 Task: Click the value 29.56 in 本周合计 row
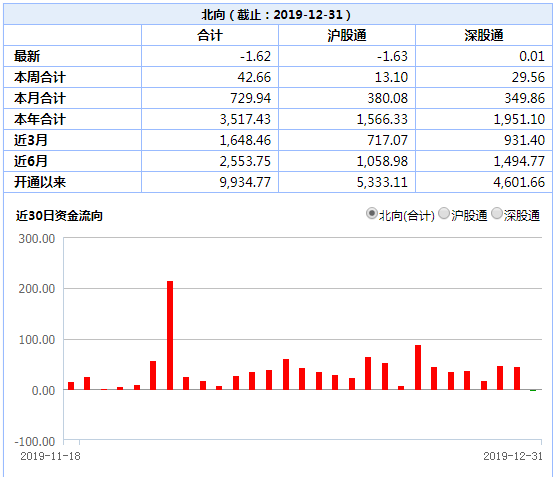pyautogui.click(x=528, y=77)
